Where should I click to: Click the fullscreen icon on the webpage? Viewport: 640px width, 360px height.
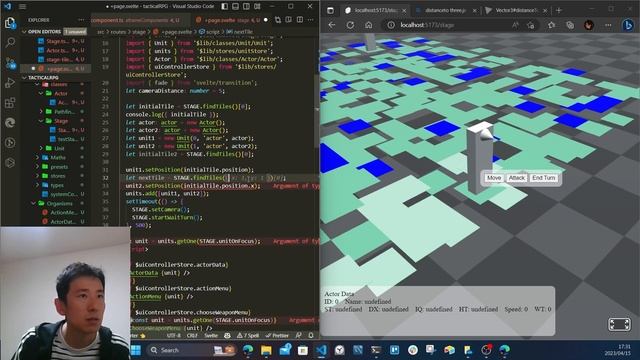tap(619, 324)
